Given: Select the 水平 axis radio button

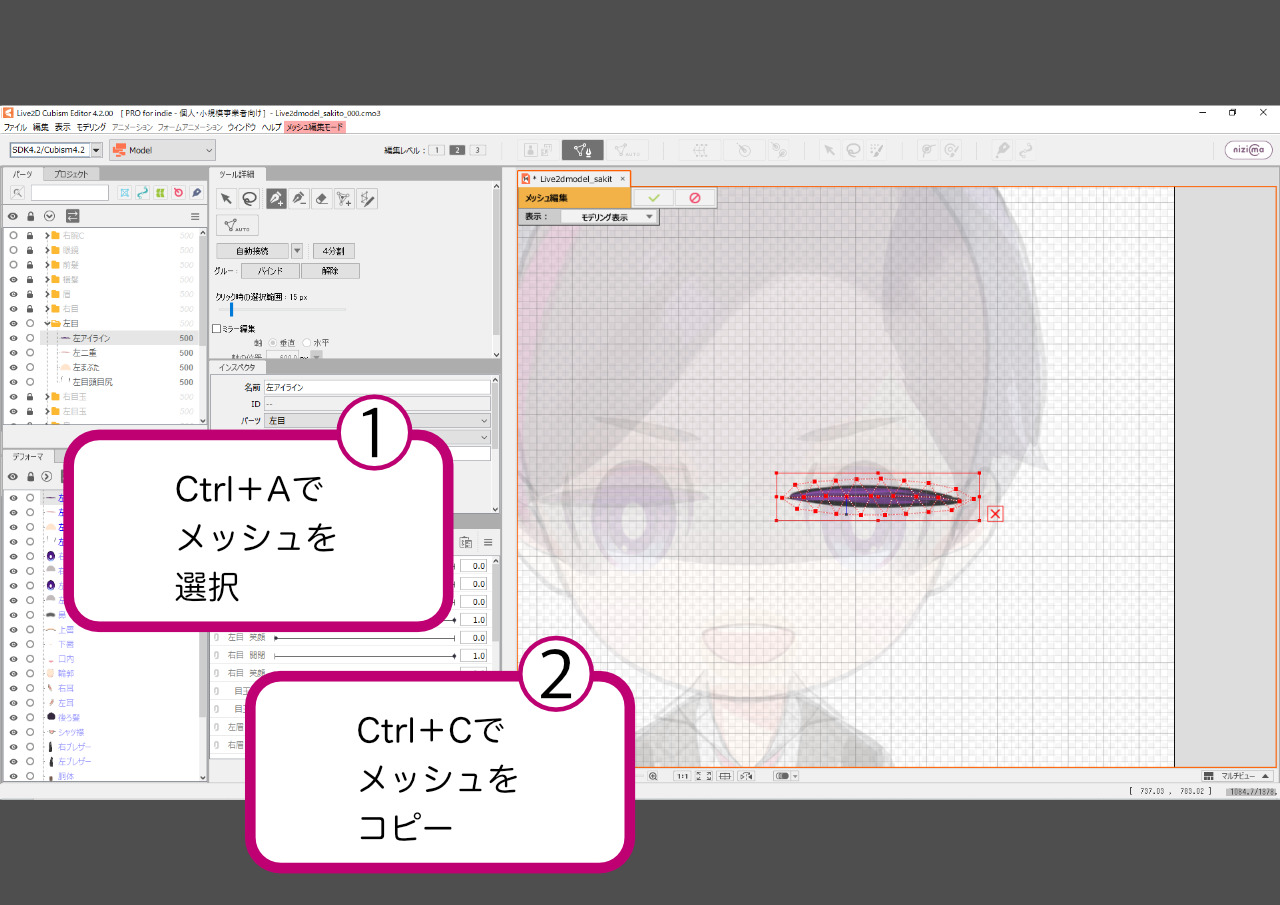Looking at the screenshot, I should click(x=306, y=342).
